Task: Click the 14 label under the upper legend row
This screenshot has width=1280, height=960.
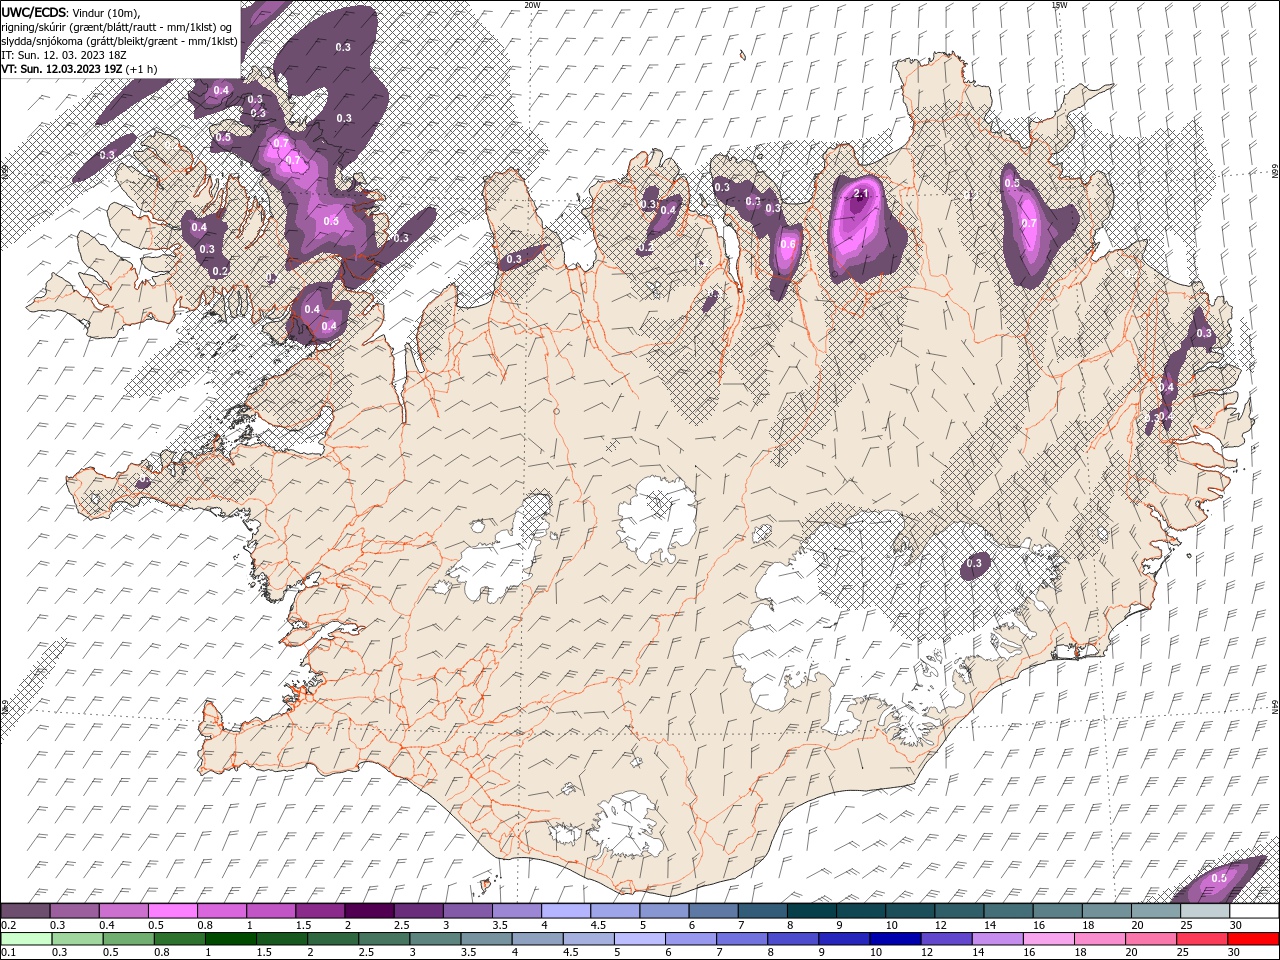Action: (x=988, y=925)
